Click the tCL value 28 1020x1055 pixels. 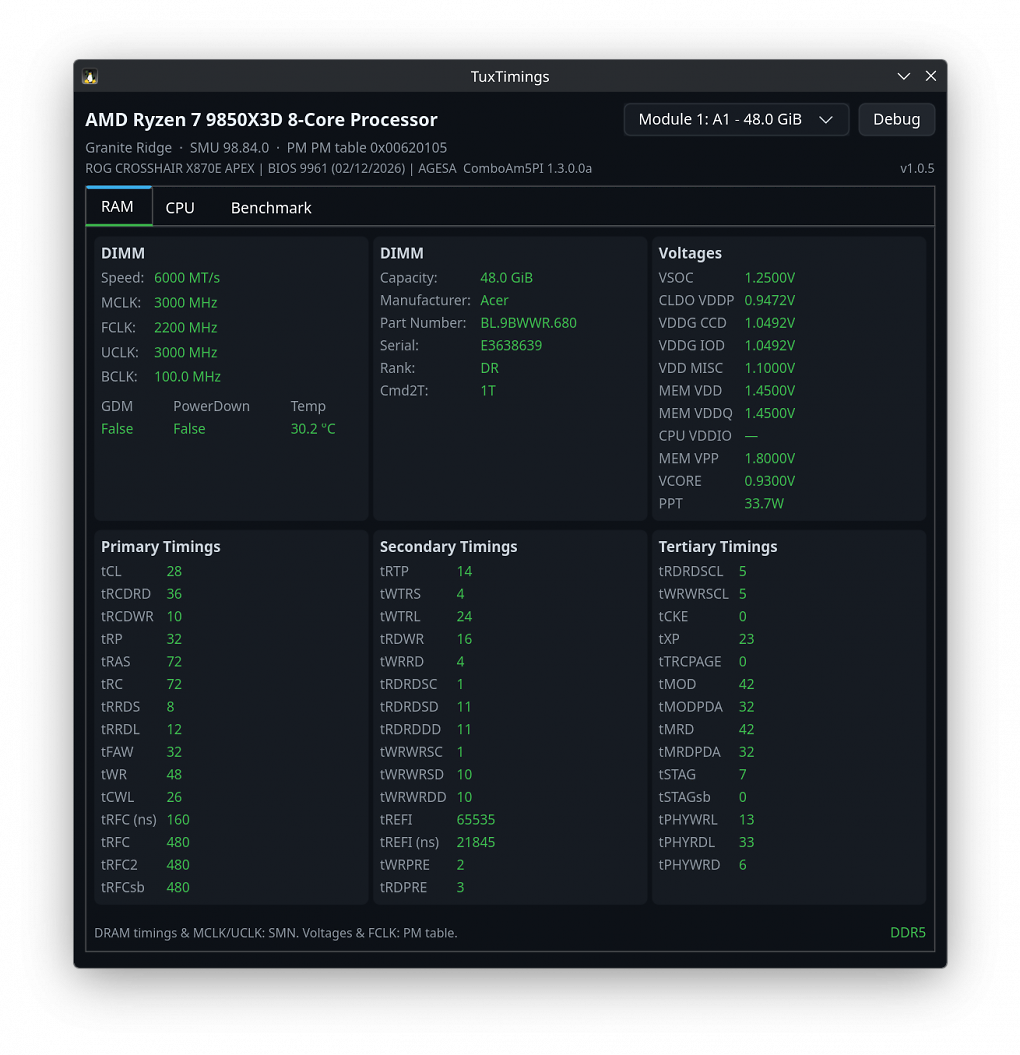click(174, 571)
